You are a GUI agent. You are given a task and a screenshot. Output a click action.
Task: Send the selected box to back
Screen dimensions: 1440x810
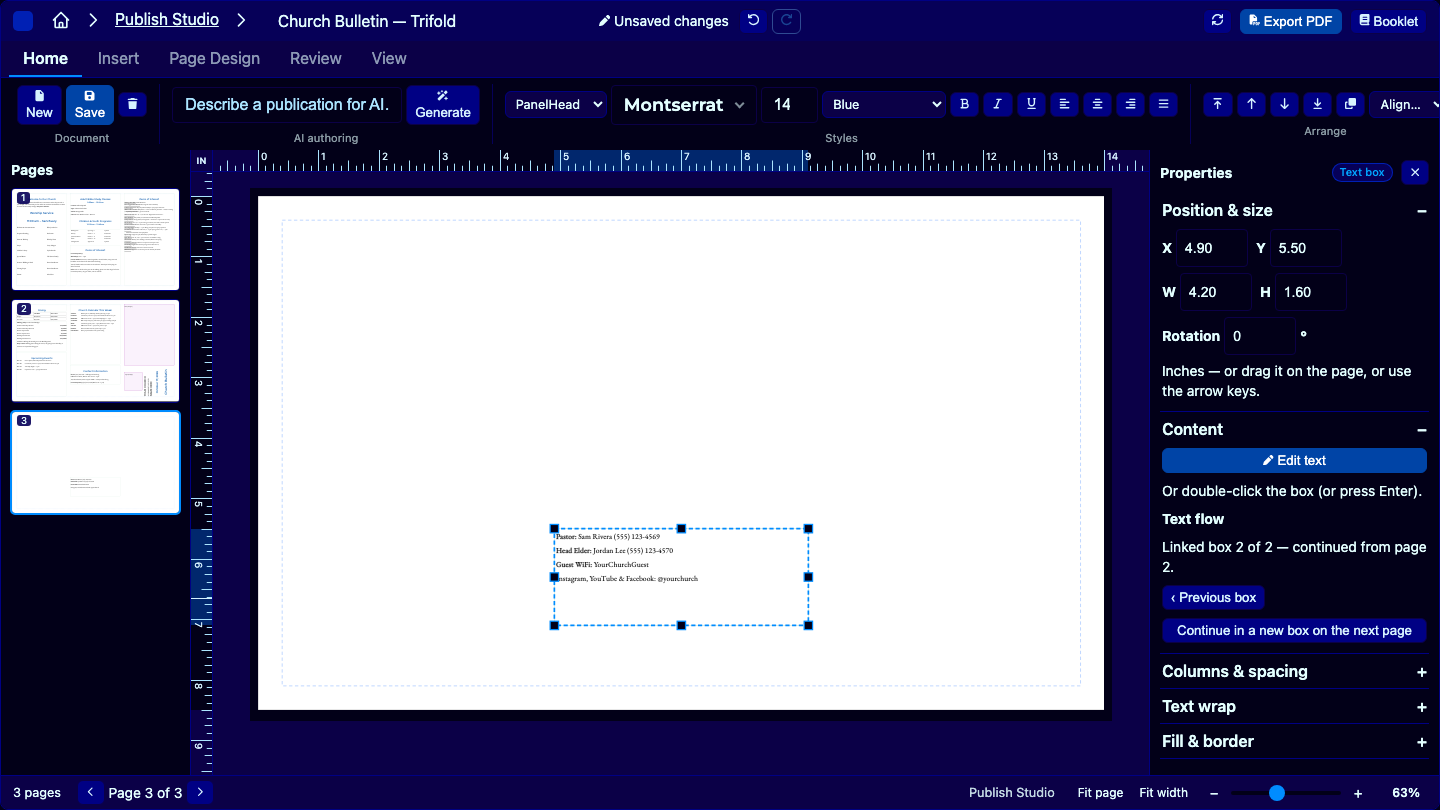pyautogui.click(x=1318, y=104)
